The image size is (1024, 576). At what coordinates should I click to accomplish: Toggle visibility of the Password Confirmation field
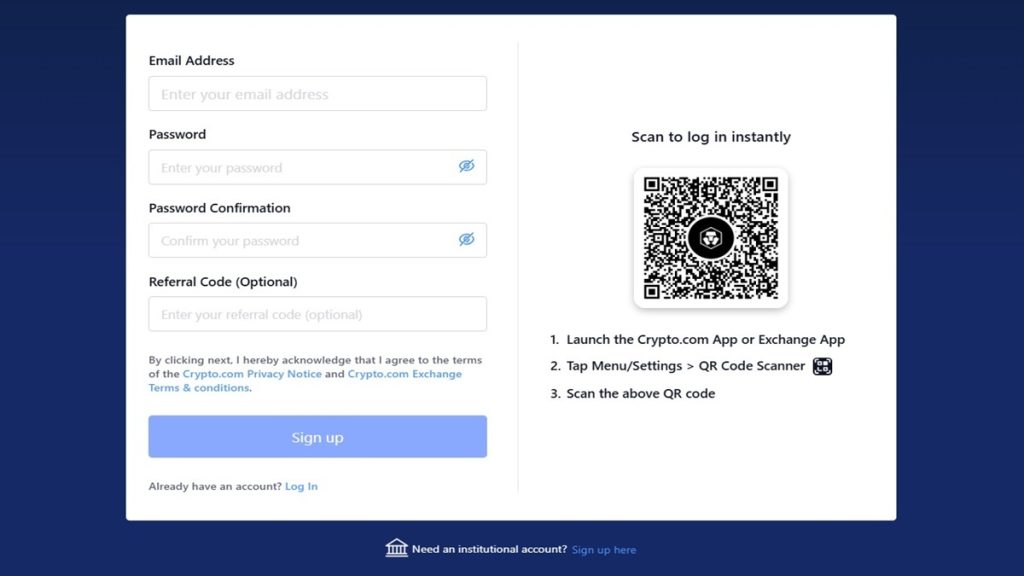pyautogui.click(x=466, y=240)
